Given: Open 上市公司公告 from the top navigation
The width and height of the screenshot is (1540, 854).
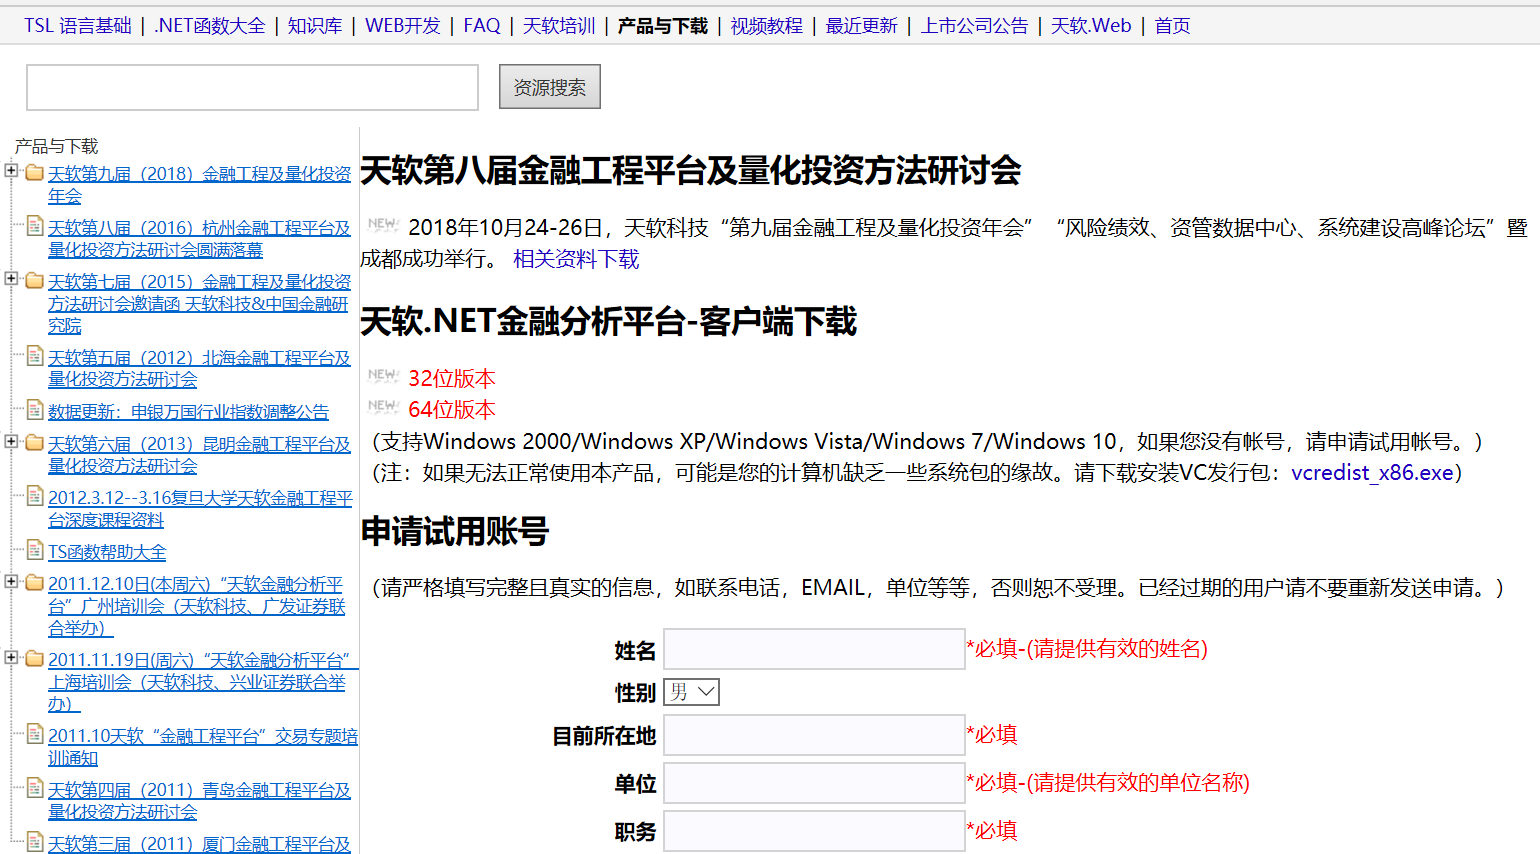Looking at the screenshot, I should tap(975, 26).
